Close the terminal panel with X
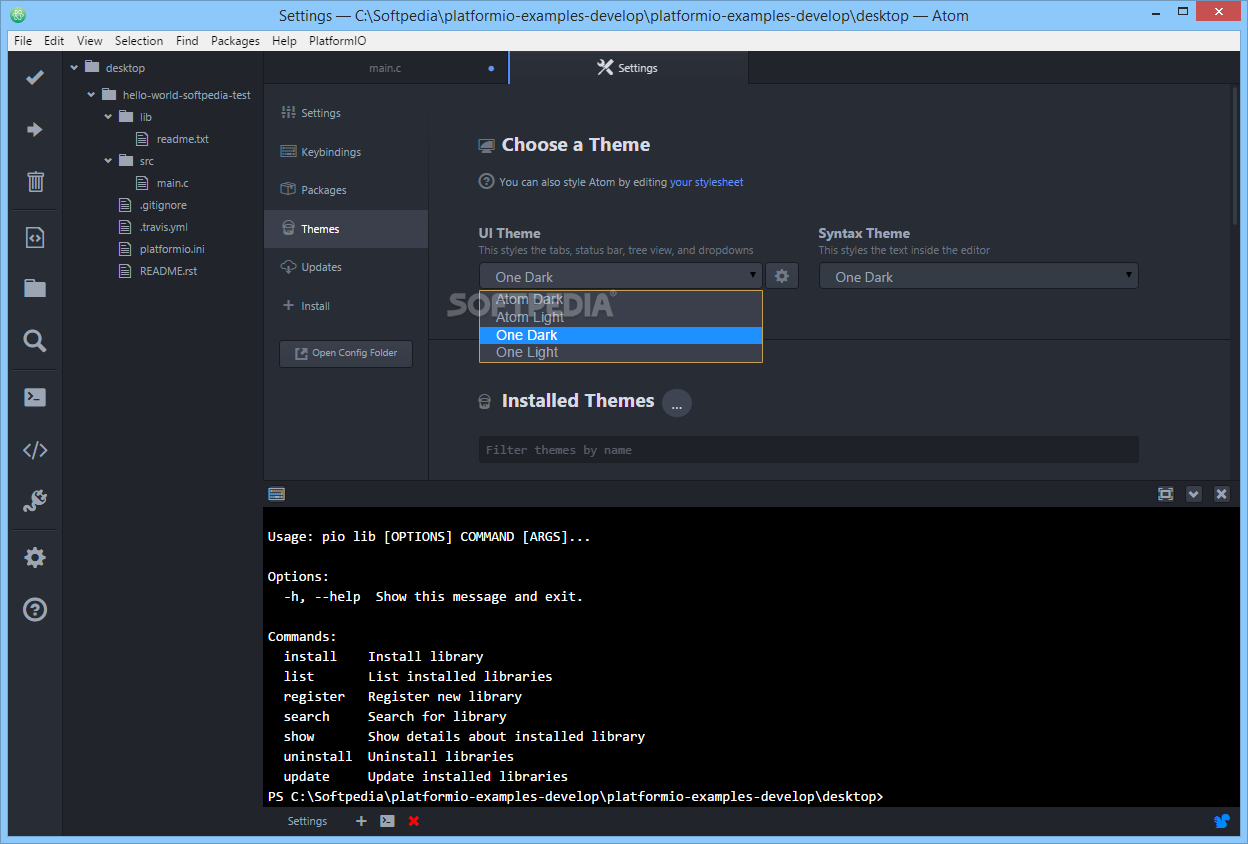This screenshot has height=844, width=1248. point(1221,494)
